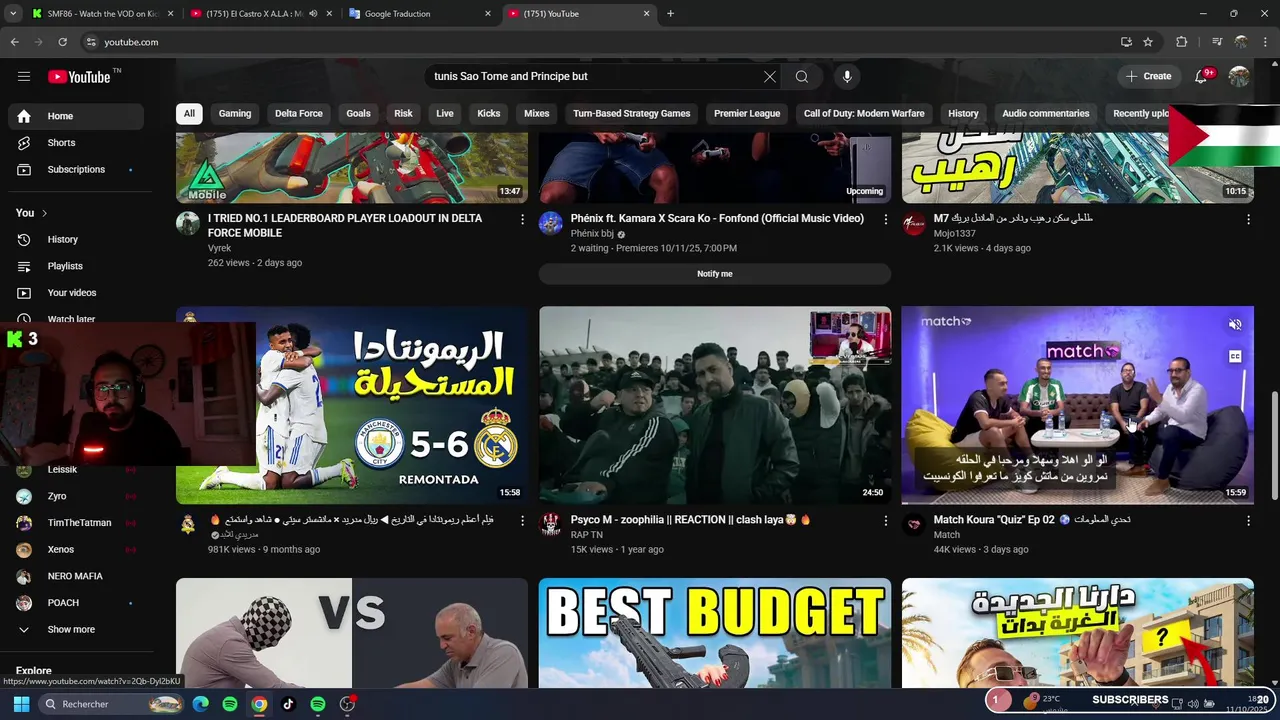Open Home in the sidebar
This screenshot has width=1280, height=720.
76,116
